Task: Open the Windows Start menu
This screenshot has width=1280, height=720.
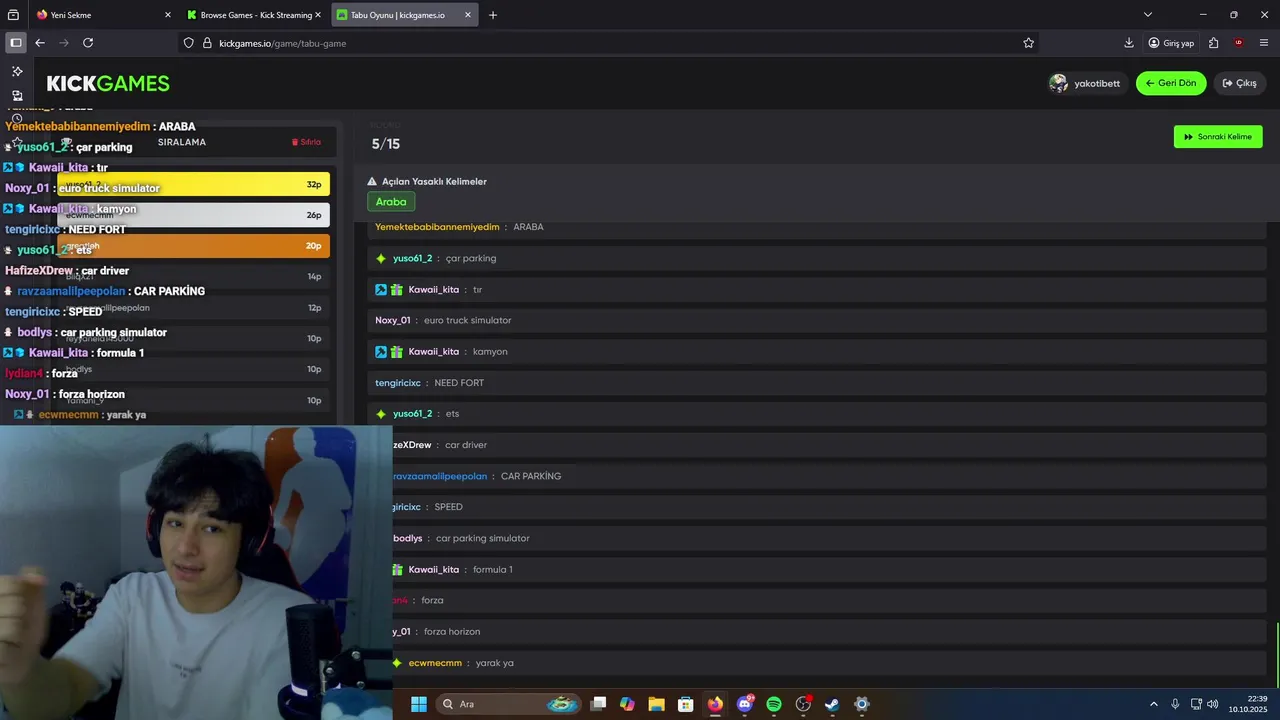Action: coord(419,704)
